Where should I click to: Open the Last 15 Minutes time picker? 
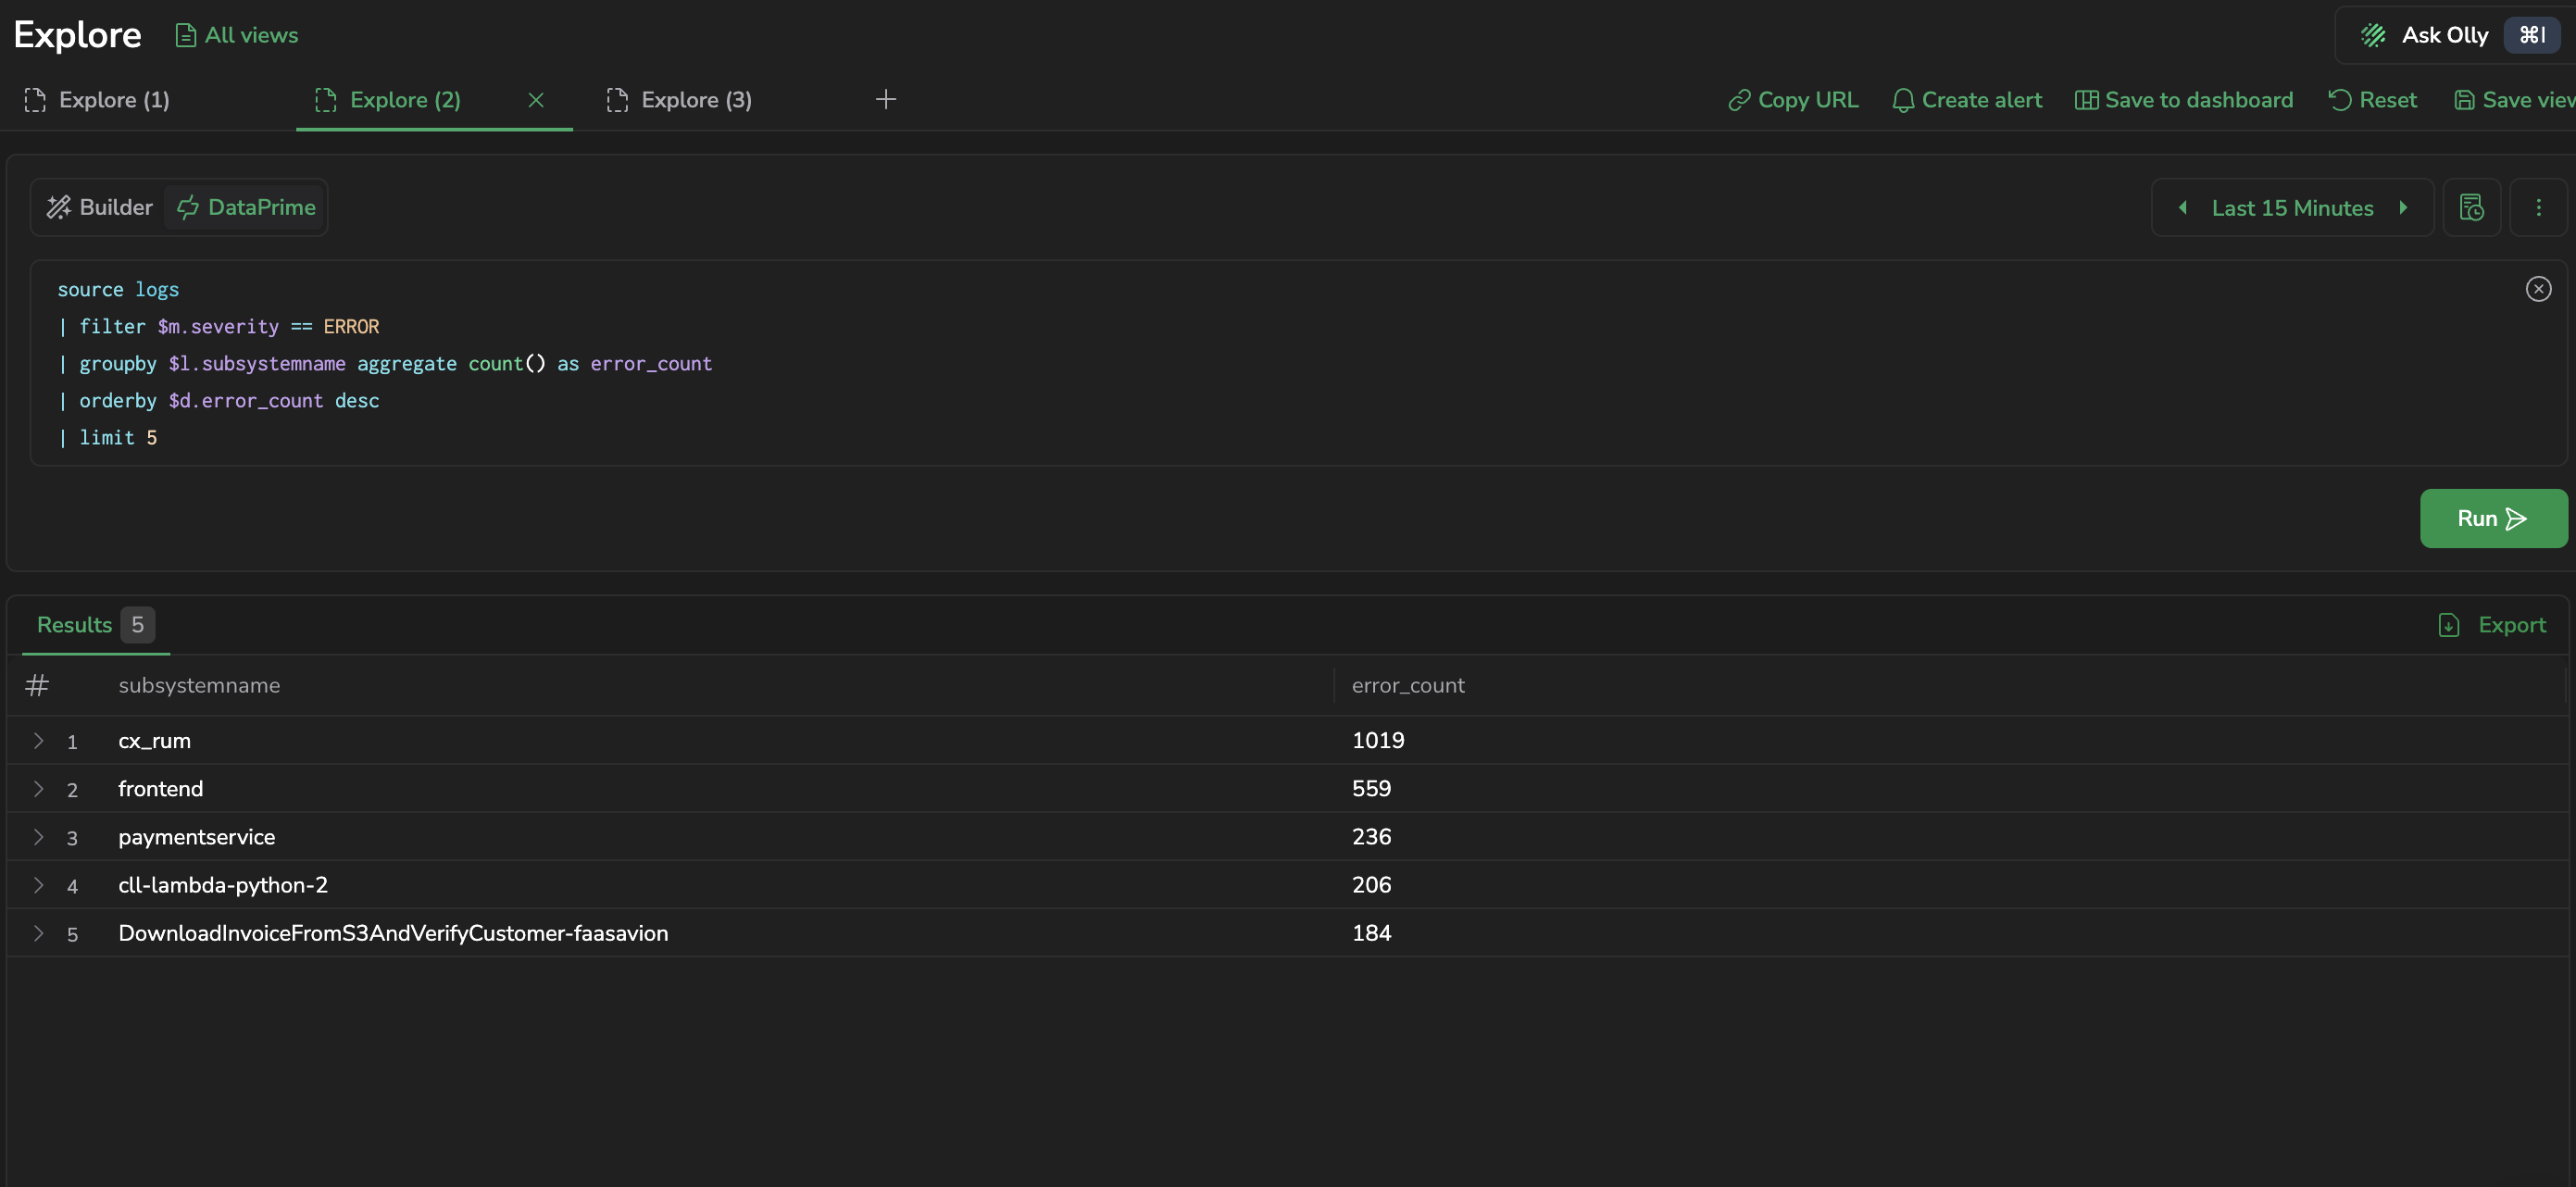[2292, 208]
